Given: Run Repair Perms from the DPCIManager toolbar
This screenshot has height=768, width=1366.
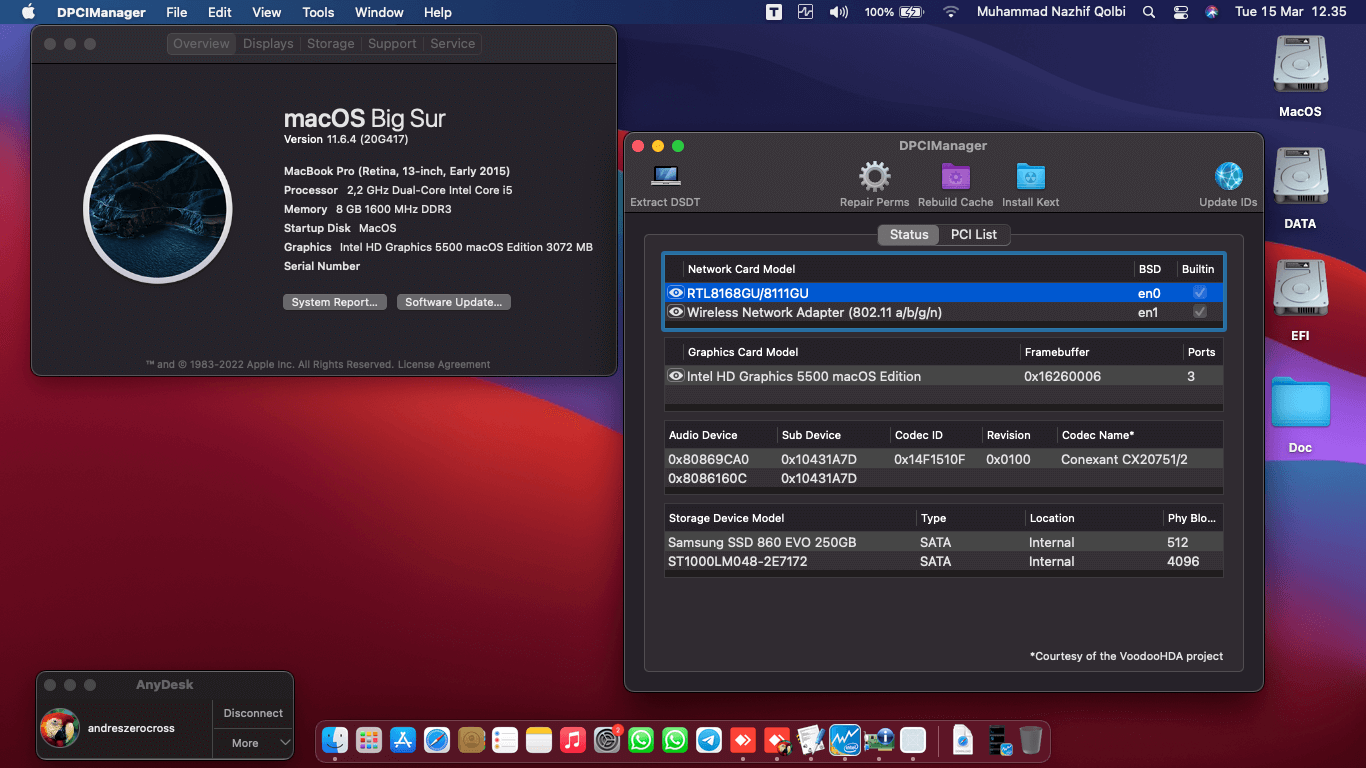Looking at the screenshot, I should [874, 175].
